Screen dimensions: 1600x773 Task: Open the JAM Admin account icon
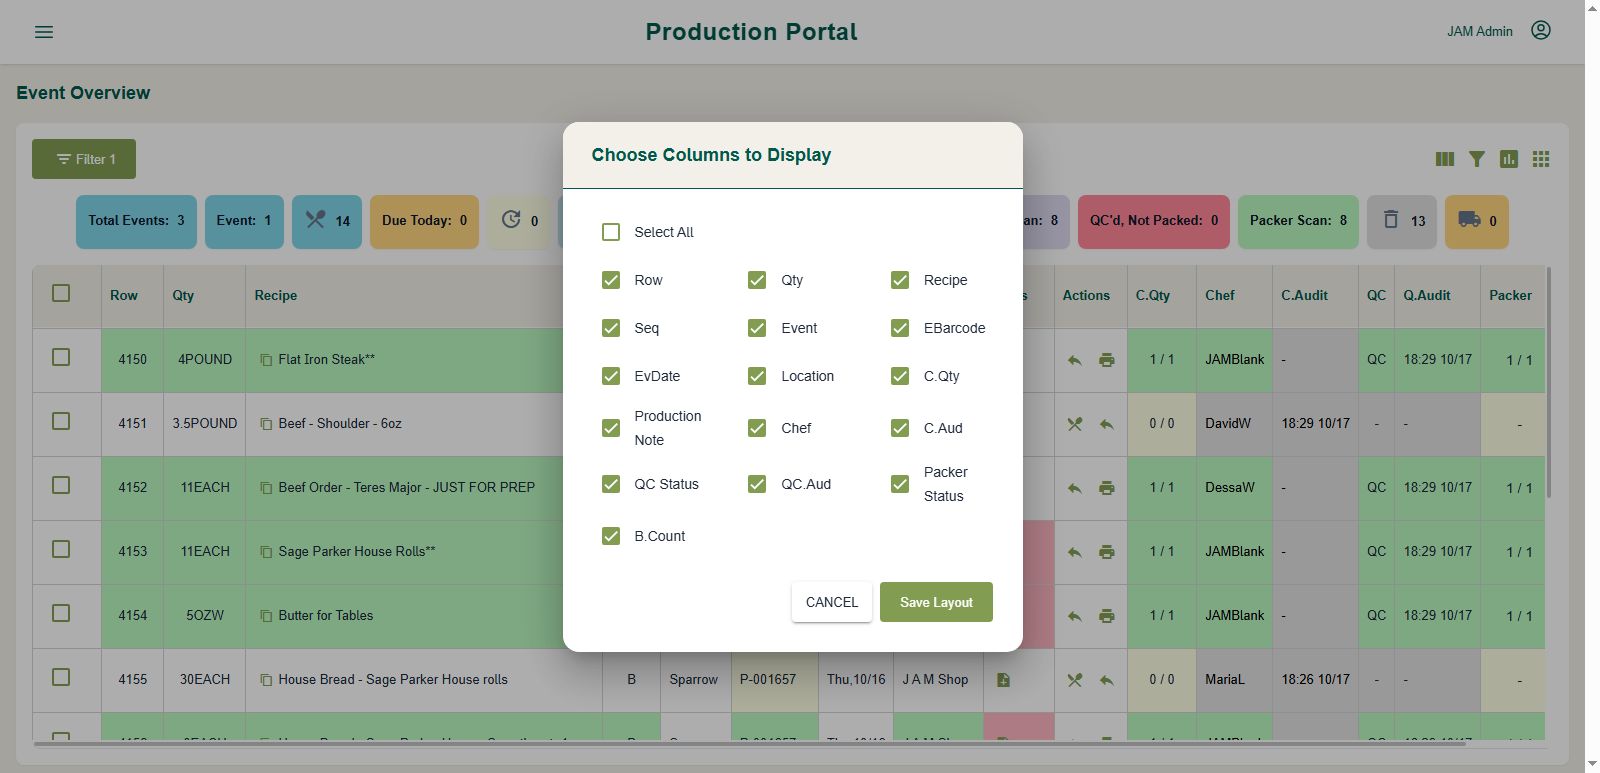click(x=1541, y=31)
